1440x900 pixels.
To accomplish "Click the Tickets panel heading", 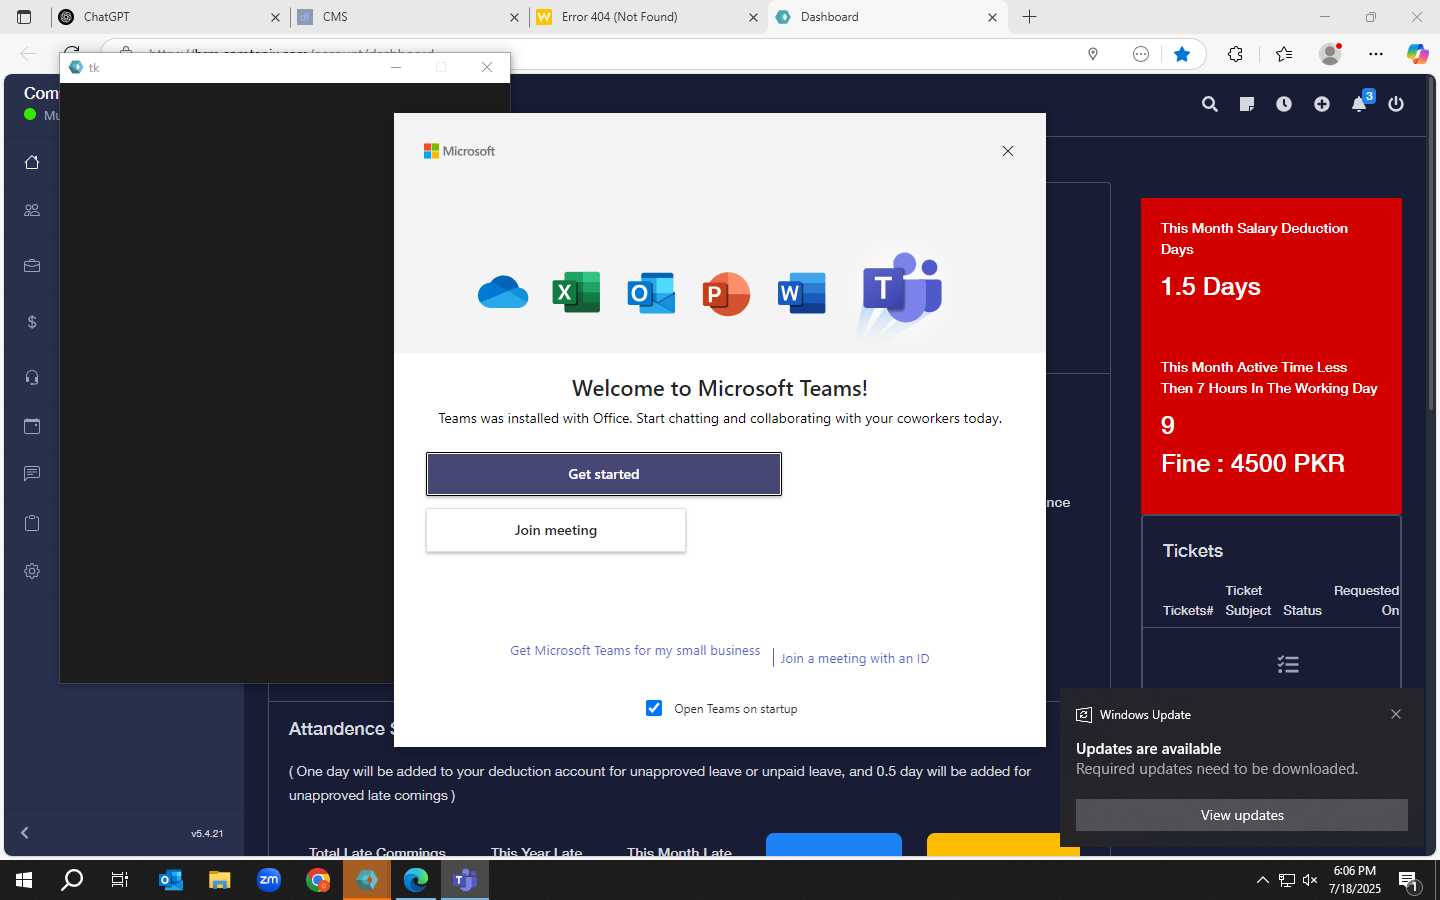I will click(x=1192, y=551).
